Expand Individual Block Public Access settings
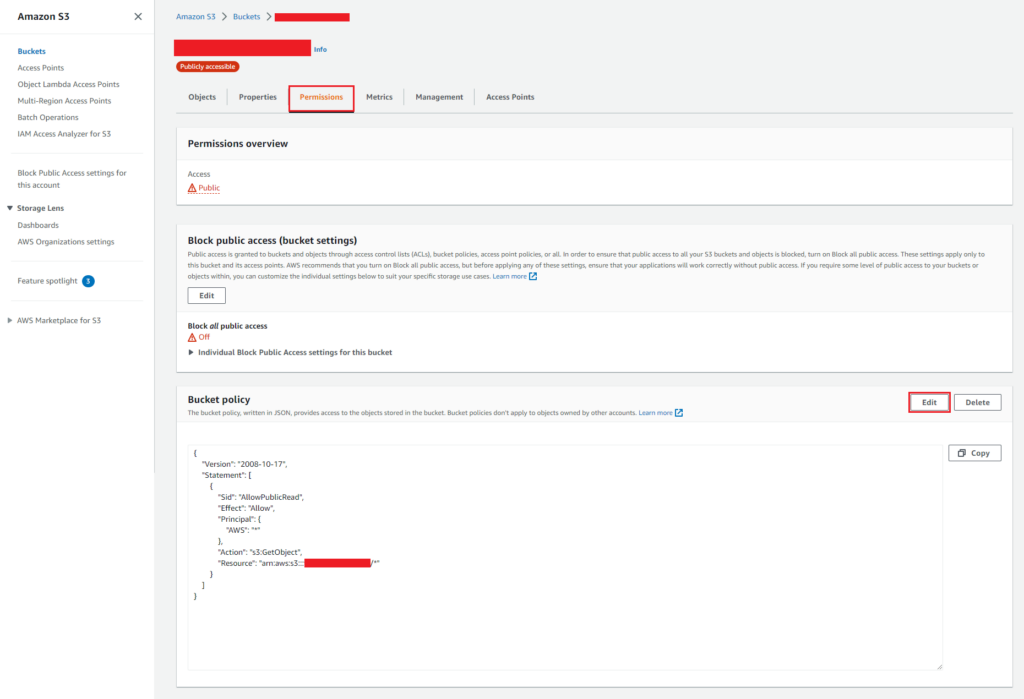 (x=192, y=353)
